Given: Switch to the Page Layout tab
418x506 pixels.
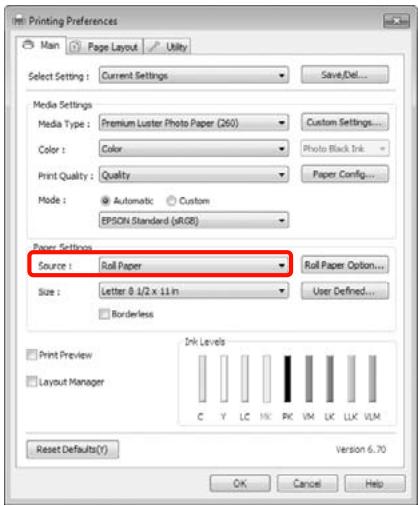Looking at the screenshot, I should [x=105, y=46].
